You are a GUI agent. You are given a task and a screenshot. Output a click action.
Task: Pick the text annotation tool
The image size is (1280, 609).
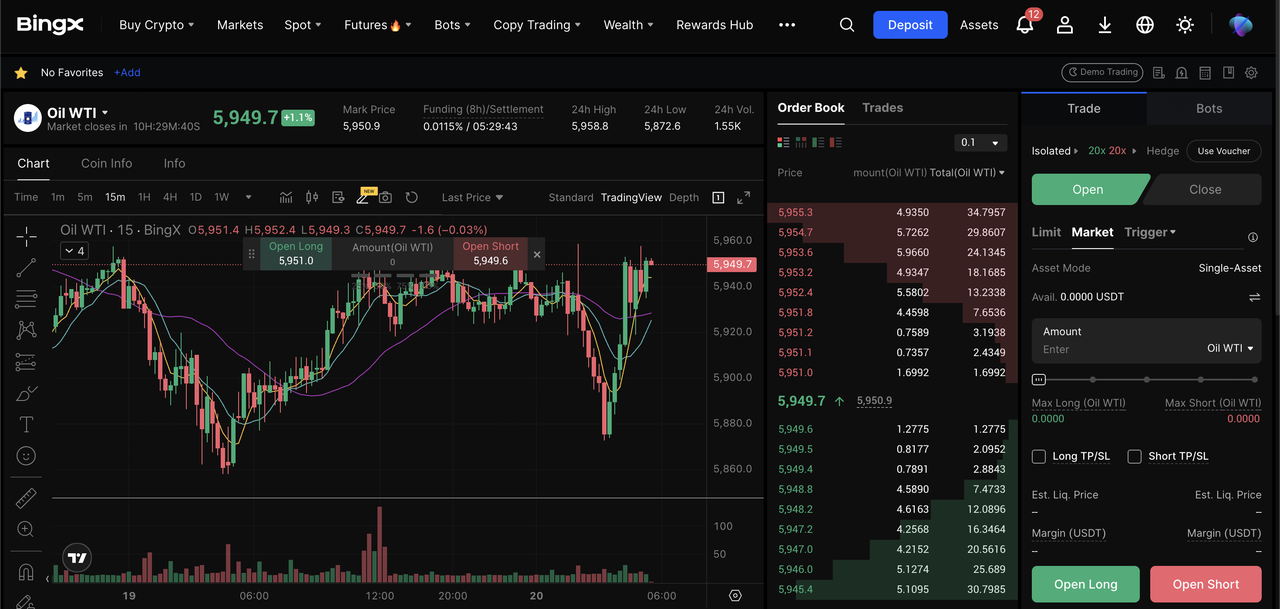(27, 425)
